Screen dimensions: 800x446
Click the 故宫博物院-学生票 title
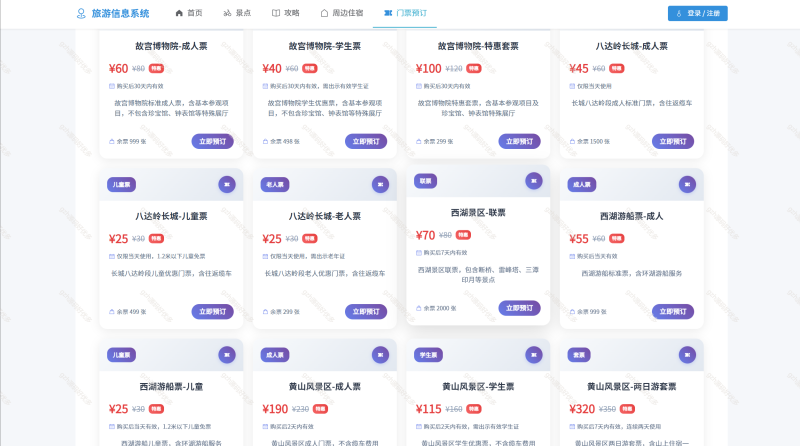pyautogui.click(x=324, y=46)
